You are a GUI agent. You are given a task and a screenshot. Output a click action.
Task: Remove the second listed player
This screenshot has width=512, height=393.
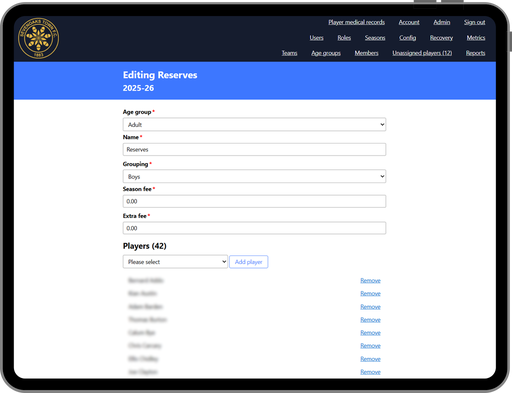pyautogui.click(x=370, y=293)
